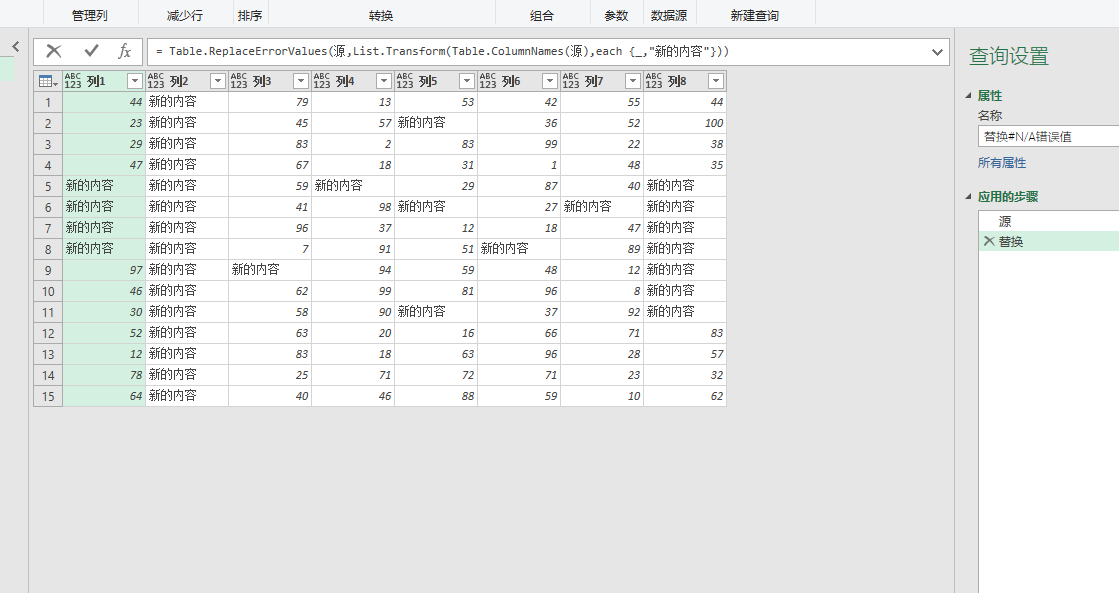Select the 源 step under 应用的步骤
The width and height of the screenshot is (1119, 593).
point(1005,221)
